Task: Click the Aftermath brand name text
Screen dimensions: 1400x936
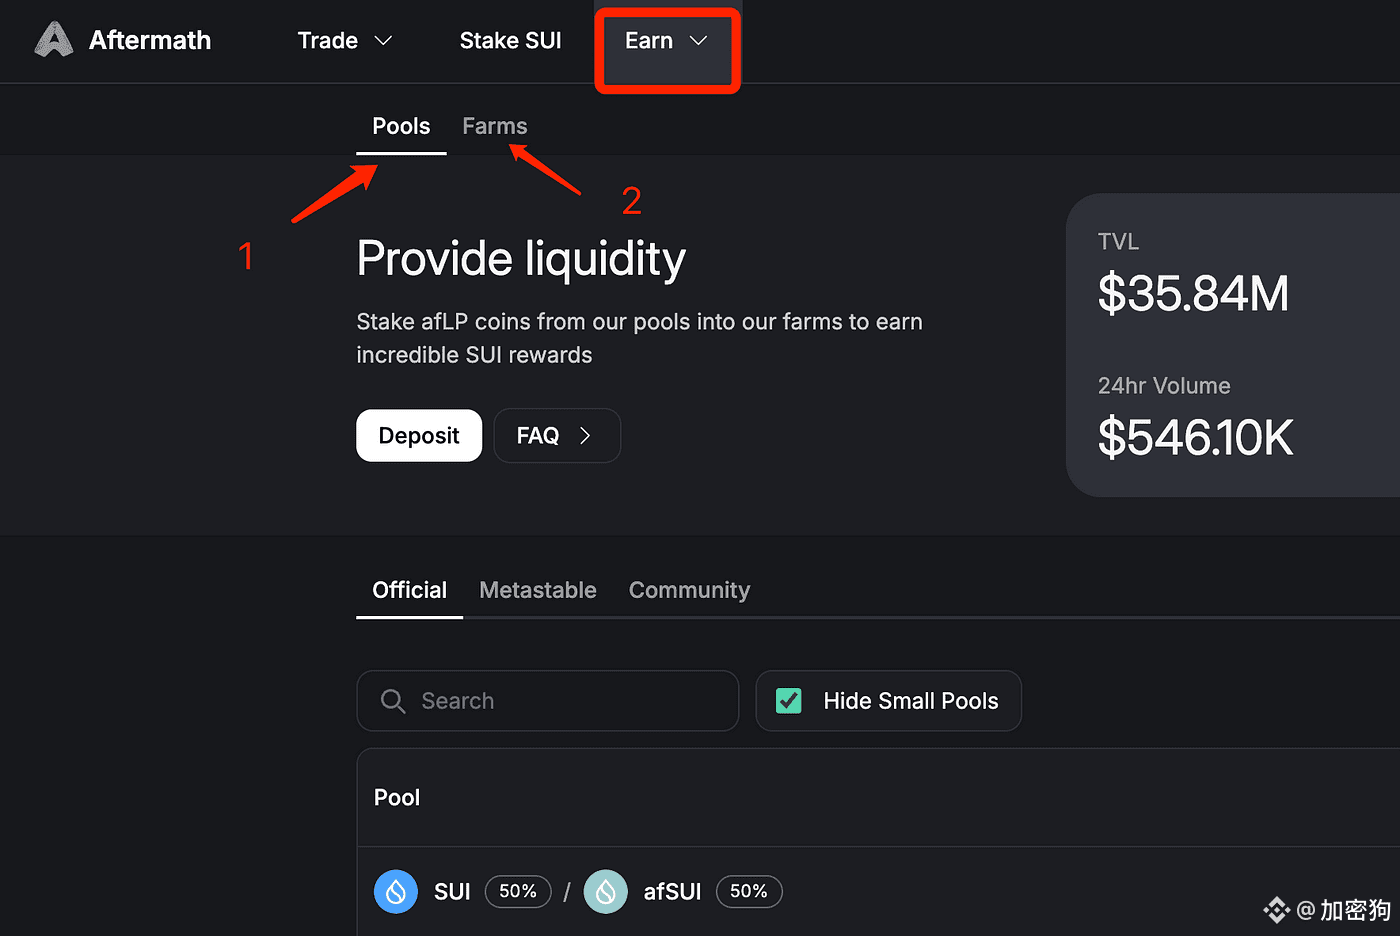Action: pos(150,40)
